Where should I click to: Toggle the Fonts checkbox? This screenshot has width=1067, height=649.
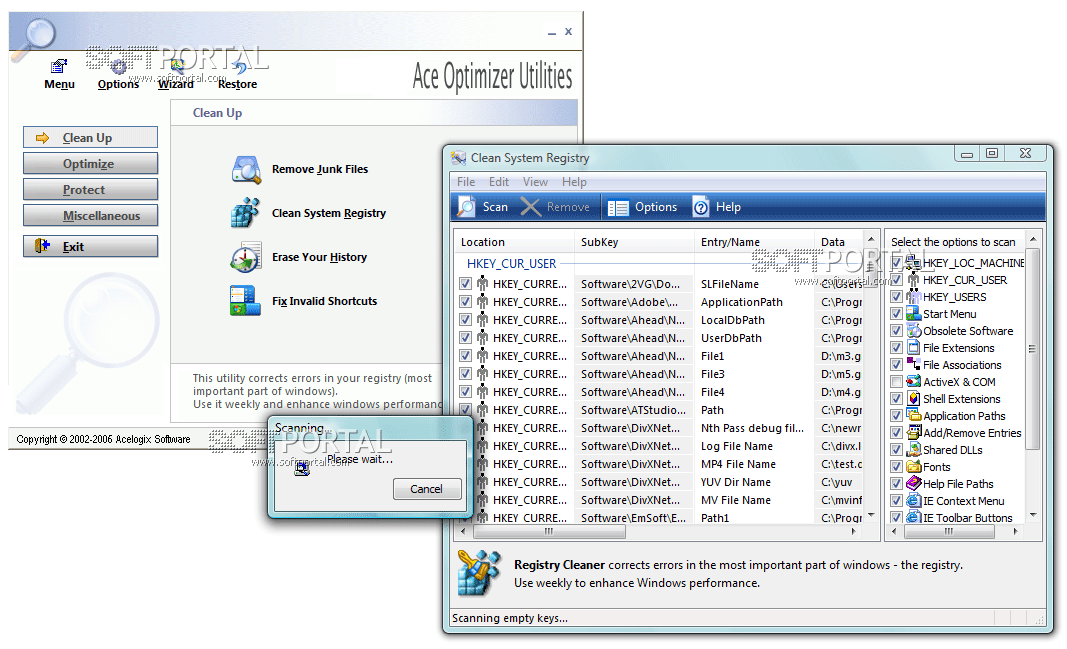tap(896, 467)
